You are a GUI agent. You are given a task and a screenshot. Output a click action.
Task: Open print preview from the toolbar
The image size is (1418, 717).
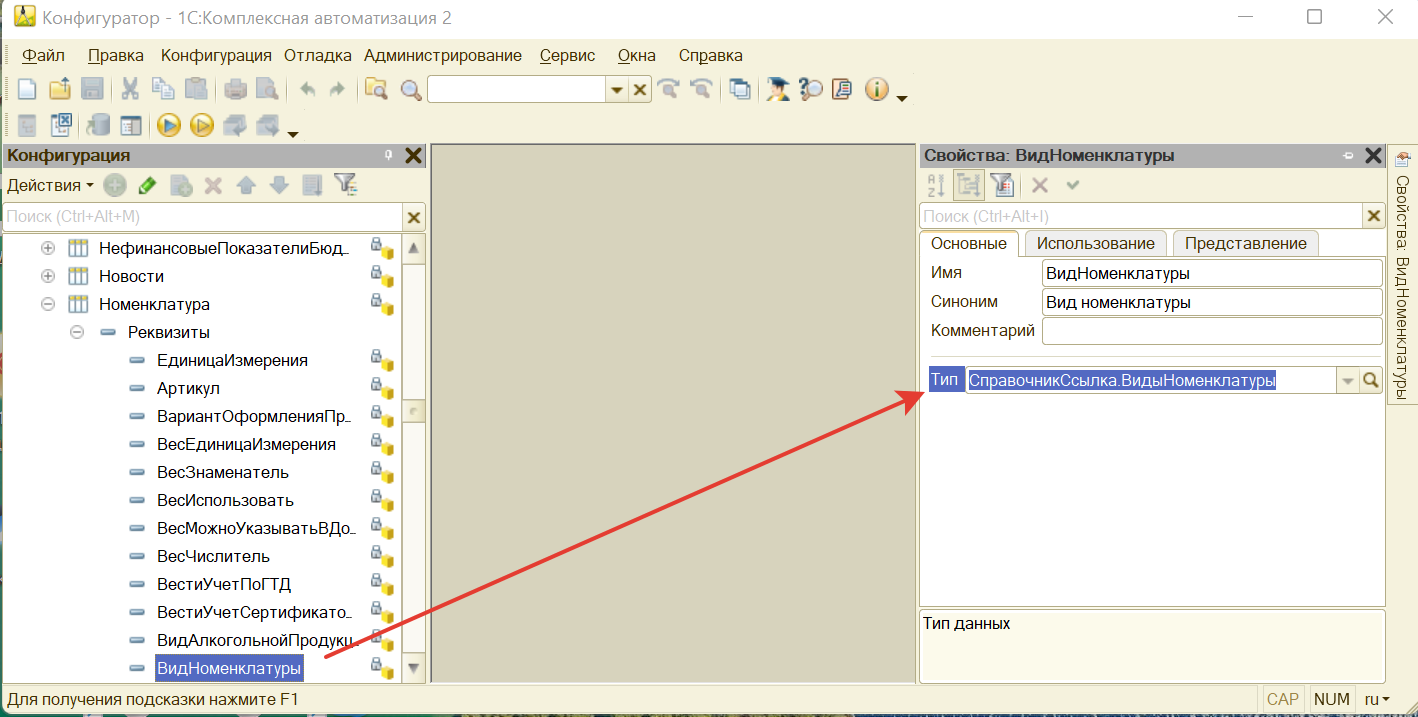point(267,89)
